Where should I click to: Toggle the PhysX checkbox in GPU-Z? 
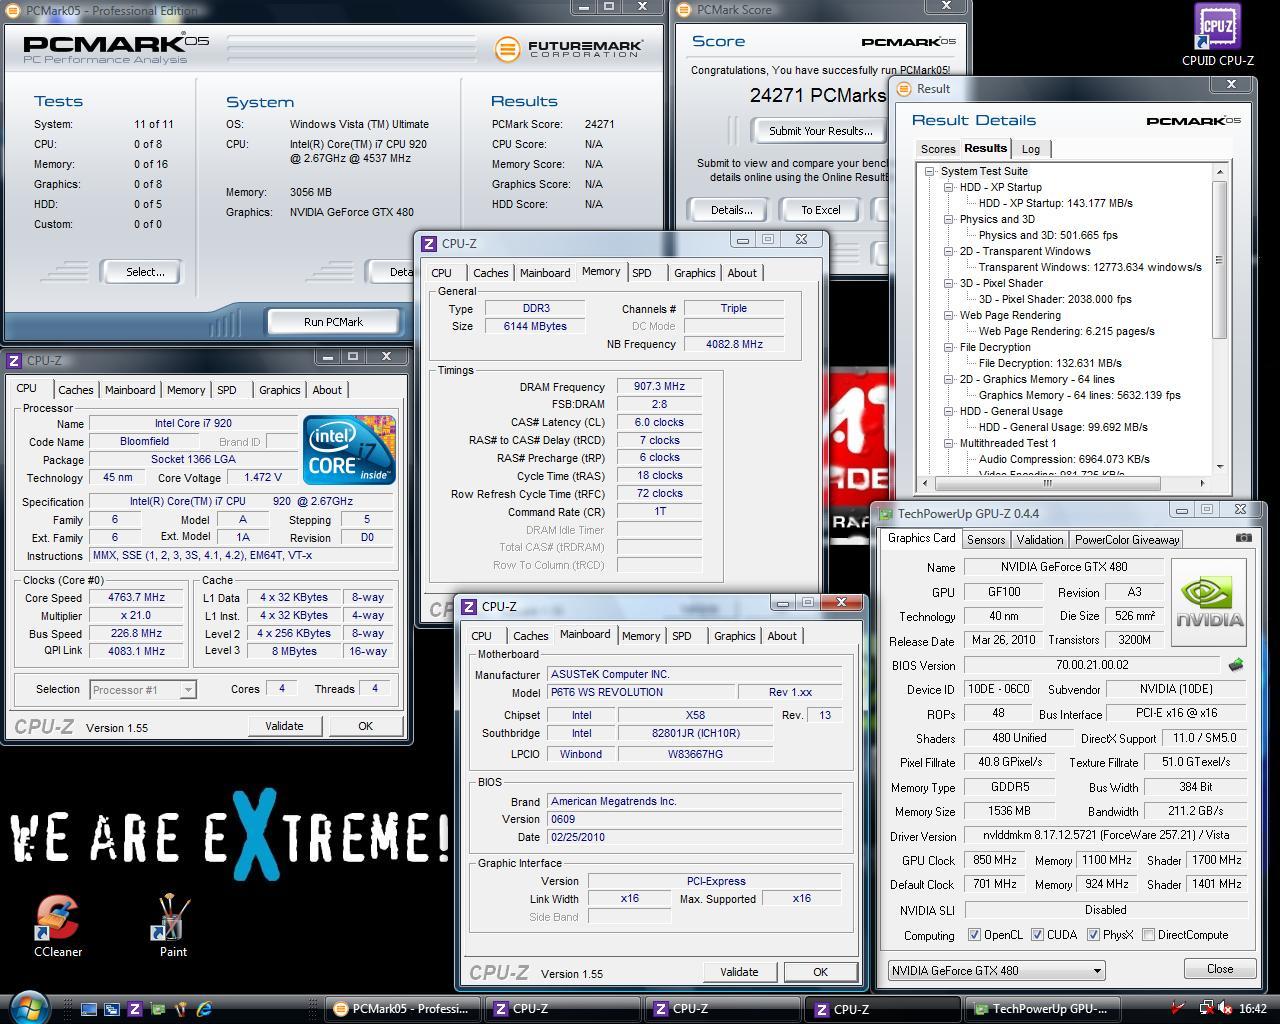pos(1094,935)
